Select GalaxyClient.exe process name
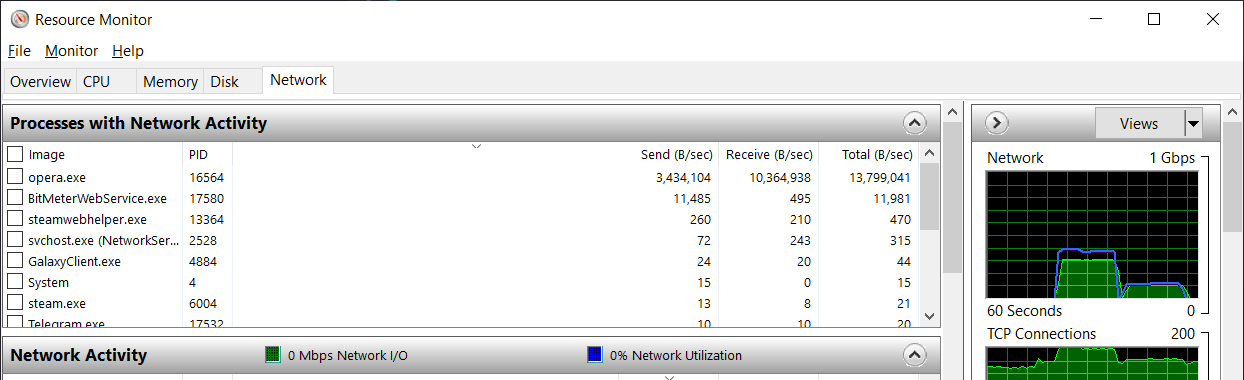The width and height of the screenshot is (1244, 380). (74, 261)
